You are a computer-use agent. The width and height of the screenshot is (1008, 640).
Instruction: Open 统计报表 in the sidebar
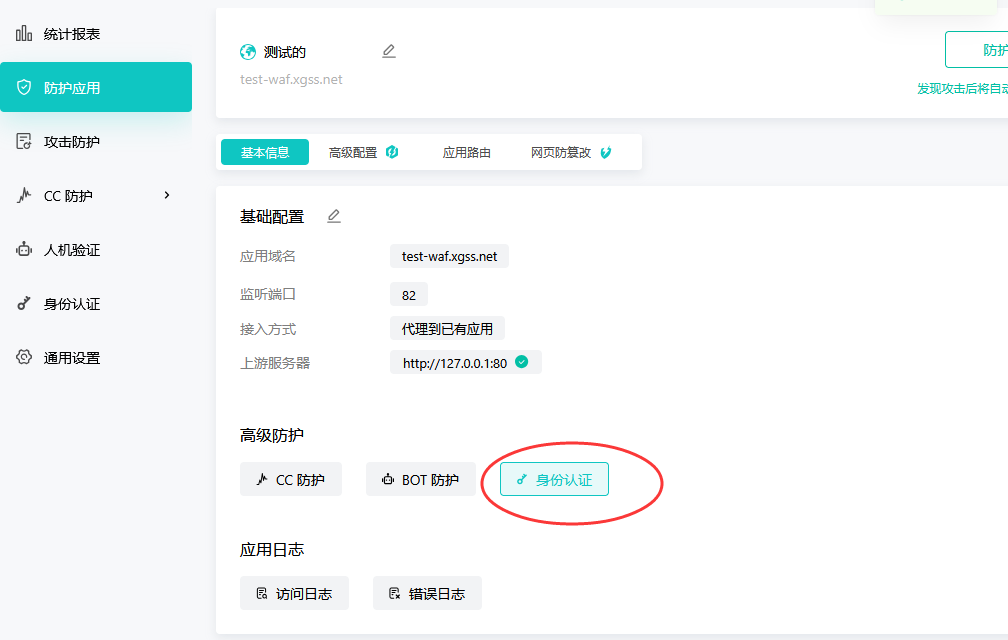coord(71,34)
